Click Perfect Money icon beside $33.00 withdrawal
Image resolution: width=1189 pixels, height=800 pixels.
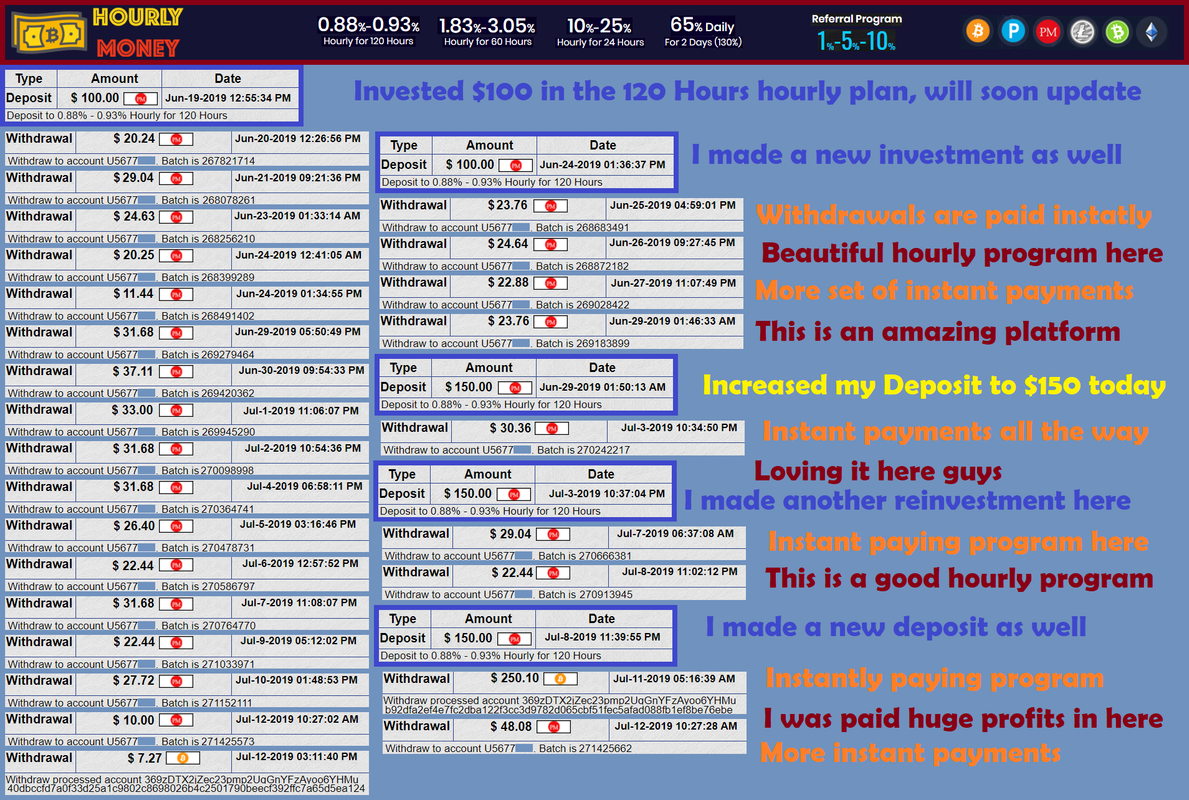coord(176,410)
